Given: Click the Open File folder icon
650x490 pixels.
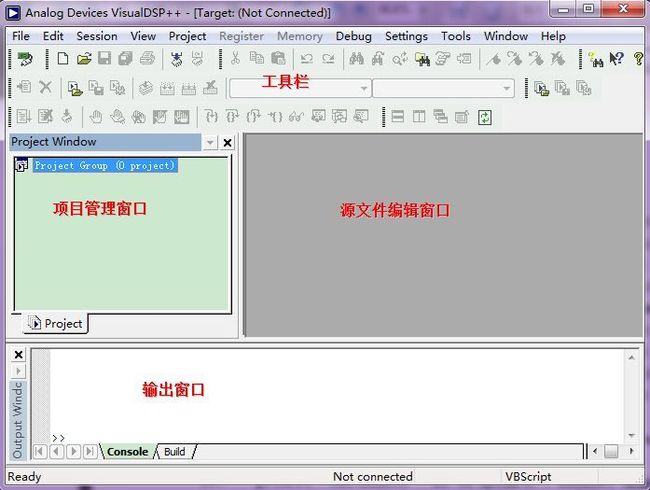Looking at the screenshot, I should pyautogui.click(x=84, y=58).
